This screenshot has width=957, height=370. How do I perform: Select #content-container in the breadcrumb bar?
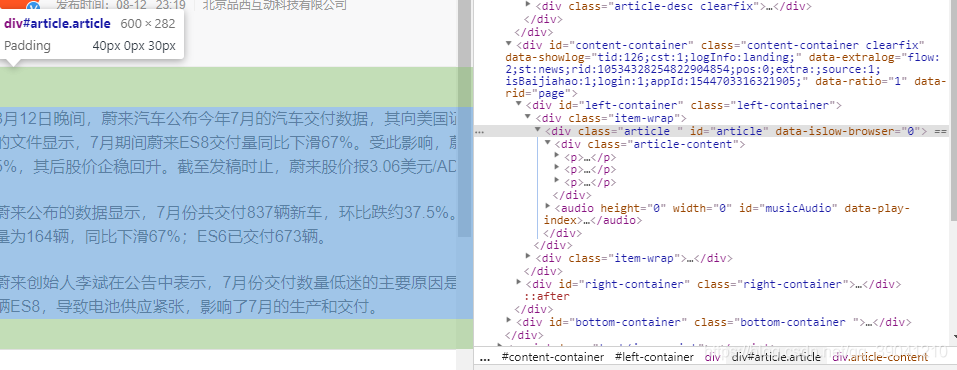[x=553, y=357]
